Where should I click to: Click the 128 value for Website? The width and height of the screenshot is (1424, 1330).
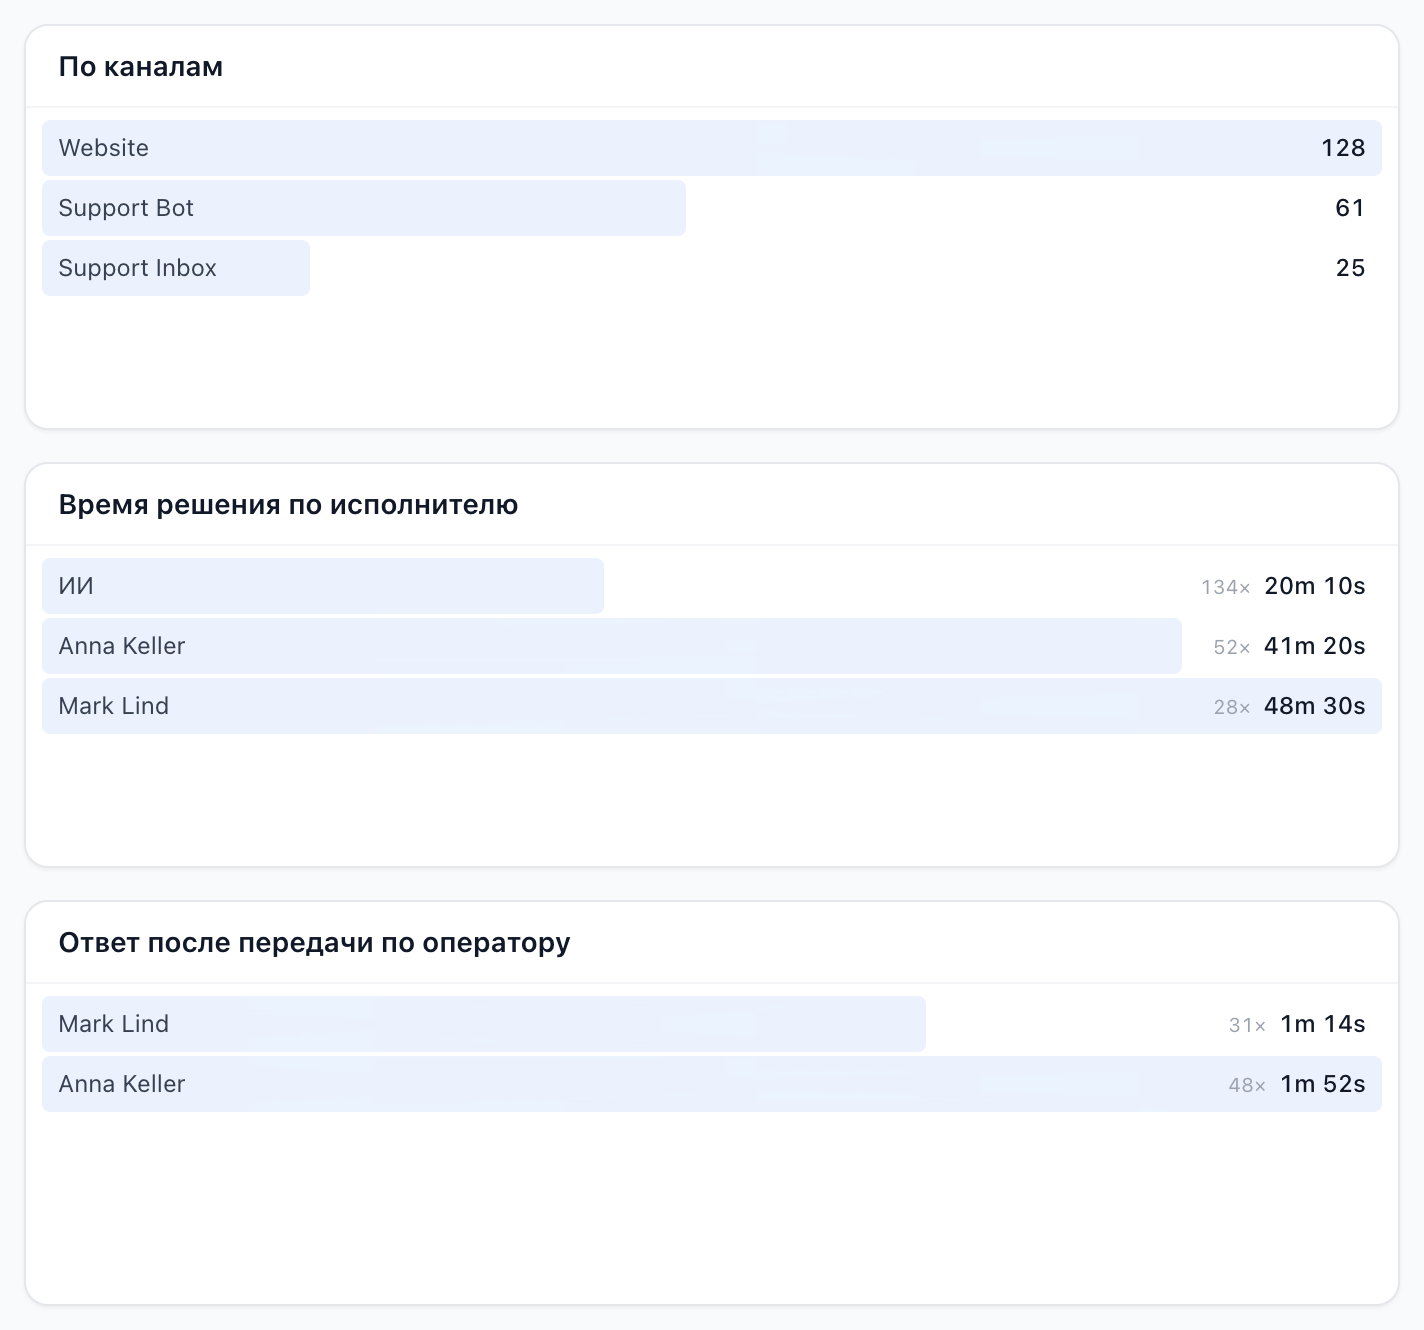tap(1343, 148)
